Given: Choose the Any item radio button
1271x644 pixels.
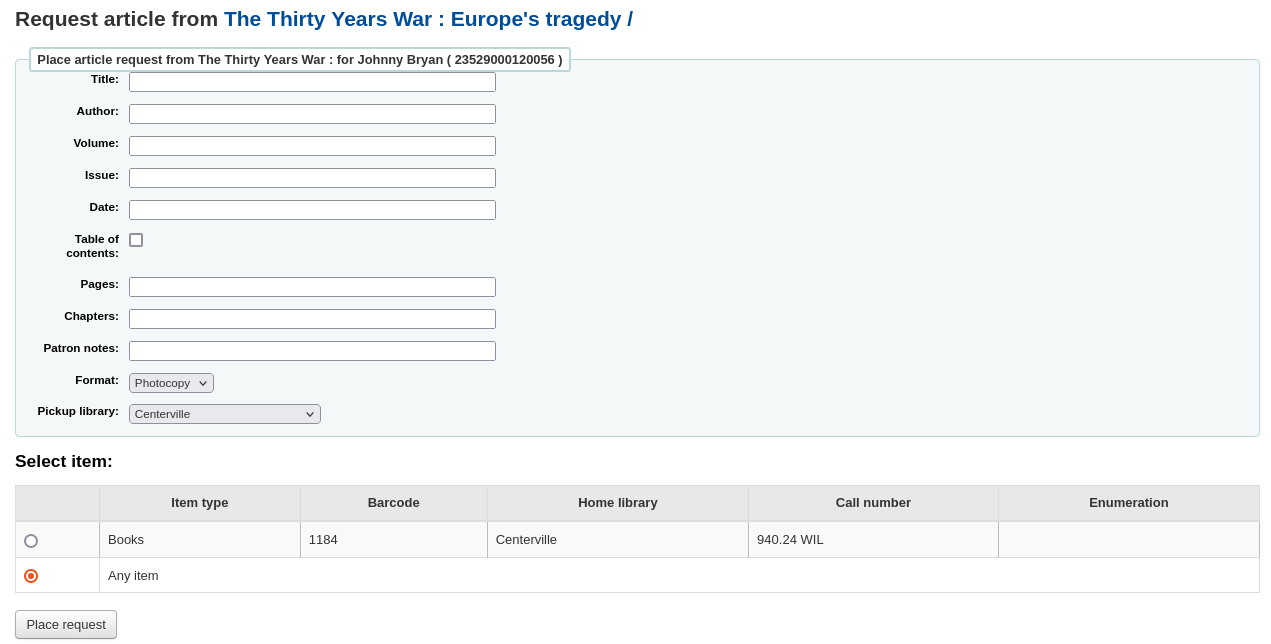Looking at the screenshot, I should tap(30, 575).
